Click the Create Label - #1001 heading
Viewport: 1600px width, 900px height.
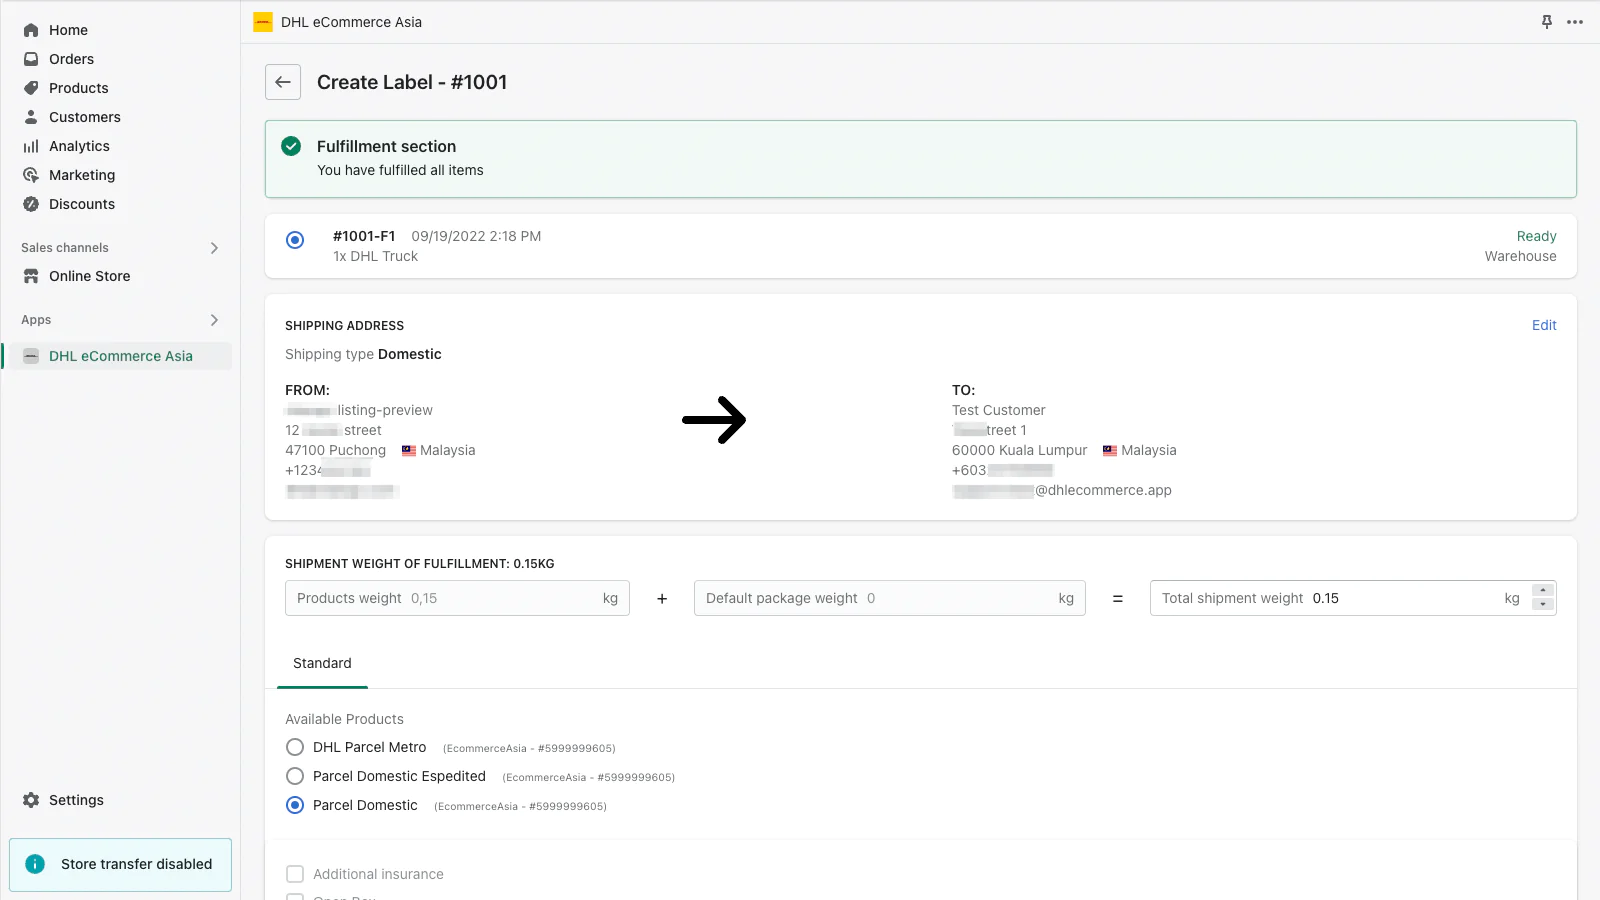[412, 82]
